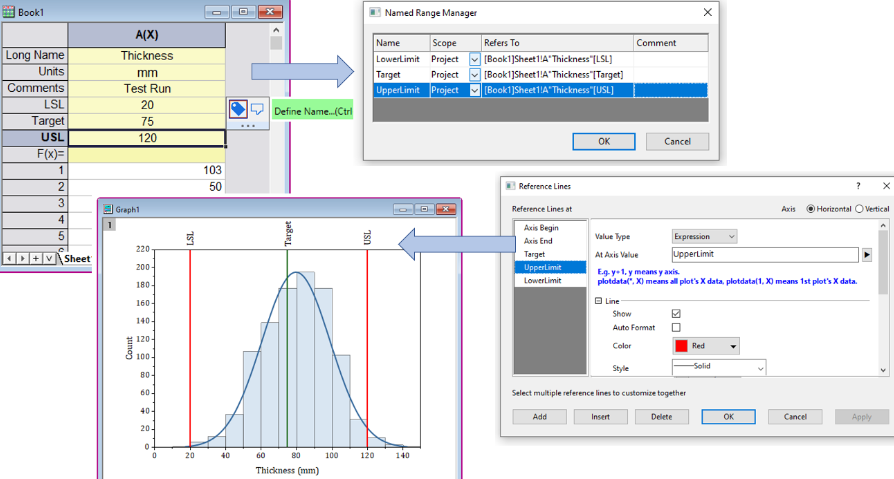The image size is (894, 479).
Task: Toggle the Show line checkbox
Action: (x=676, y=313)
